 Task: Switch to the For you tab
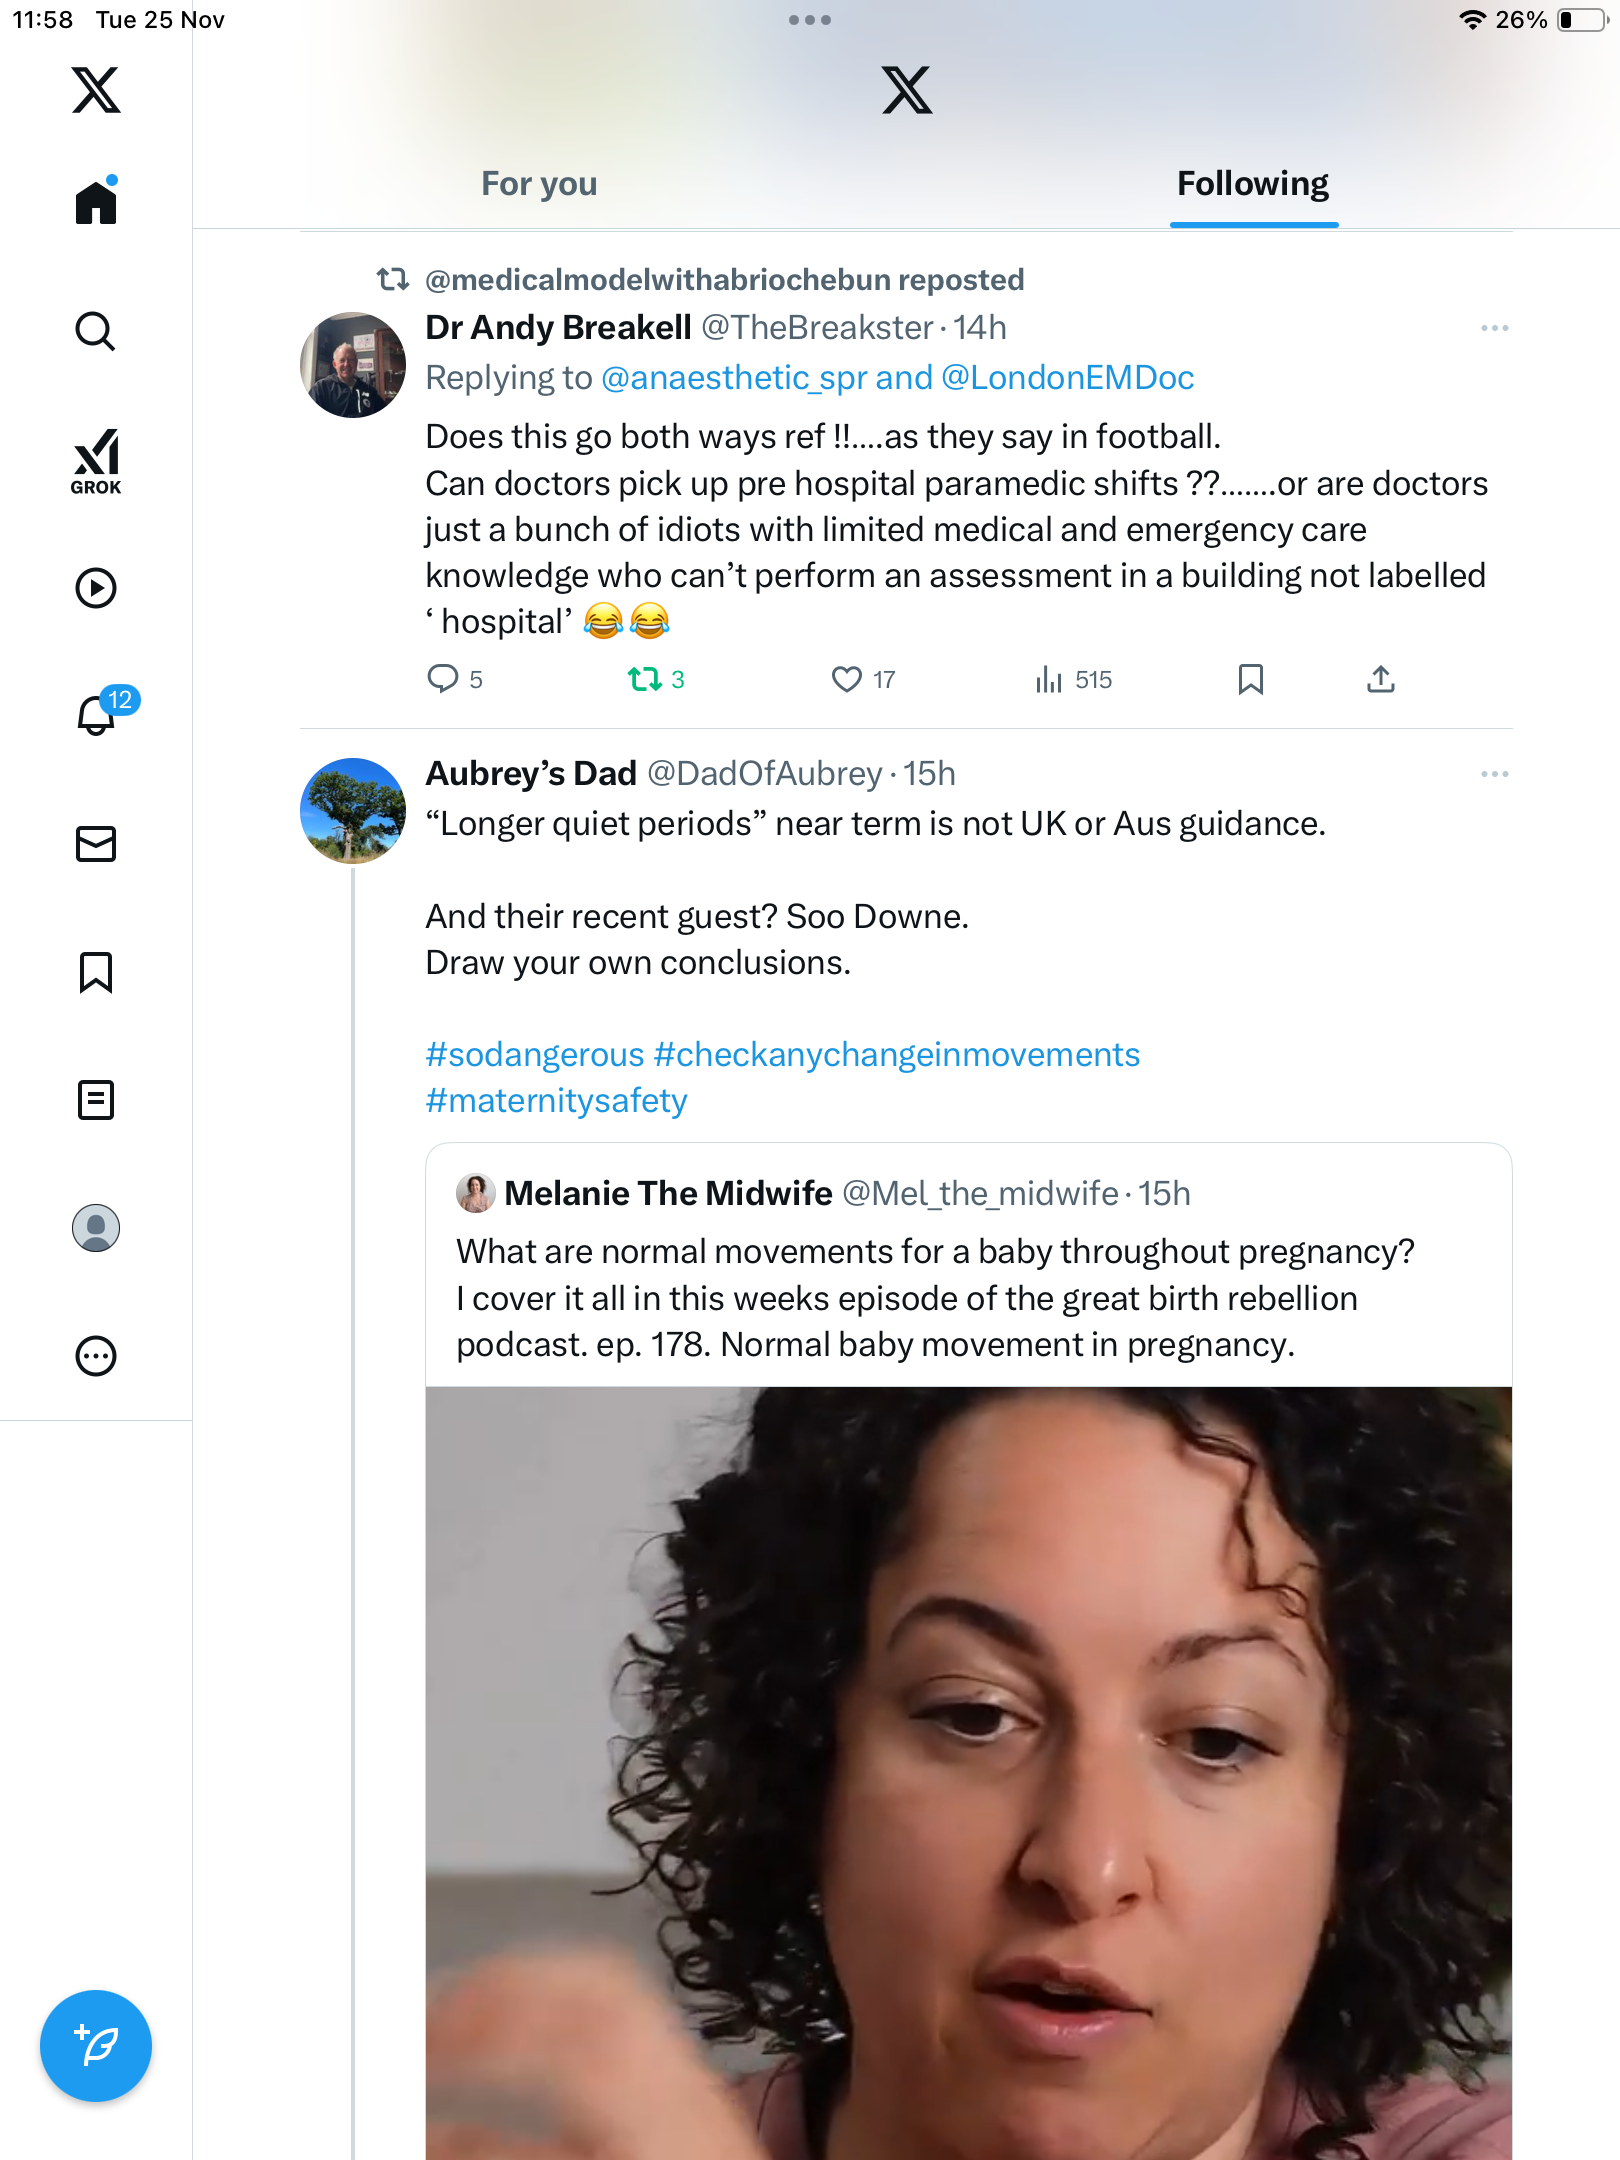[x=539, y=184]
